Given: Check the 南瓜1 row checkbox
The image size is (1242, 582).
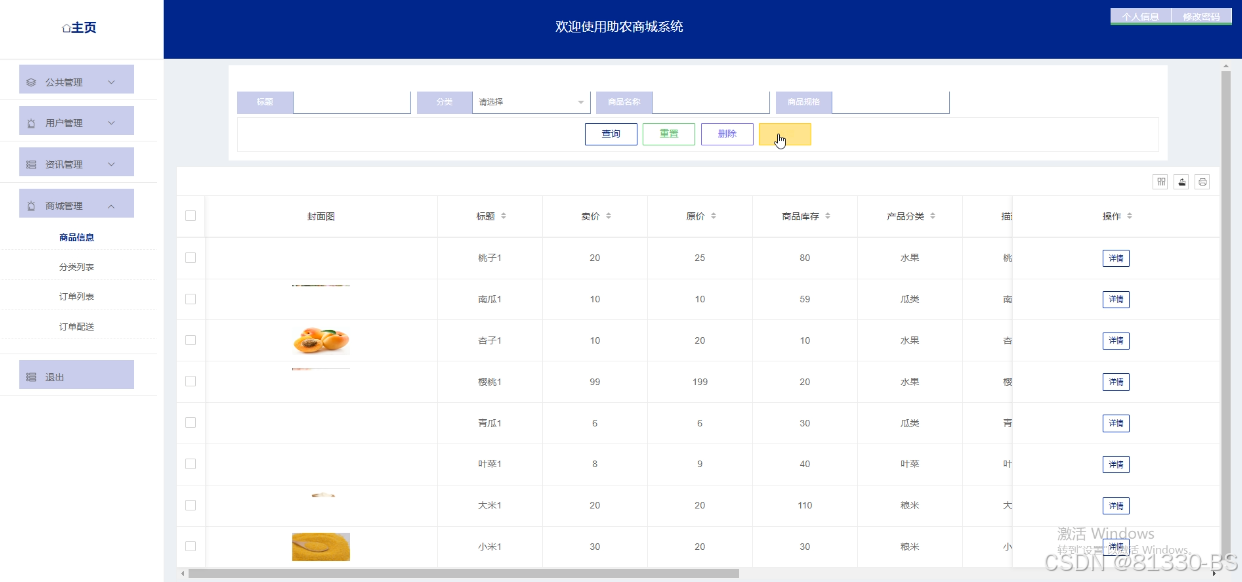Looking at the screenshot, I should [190, 299].
